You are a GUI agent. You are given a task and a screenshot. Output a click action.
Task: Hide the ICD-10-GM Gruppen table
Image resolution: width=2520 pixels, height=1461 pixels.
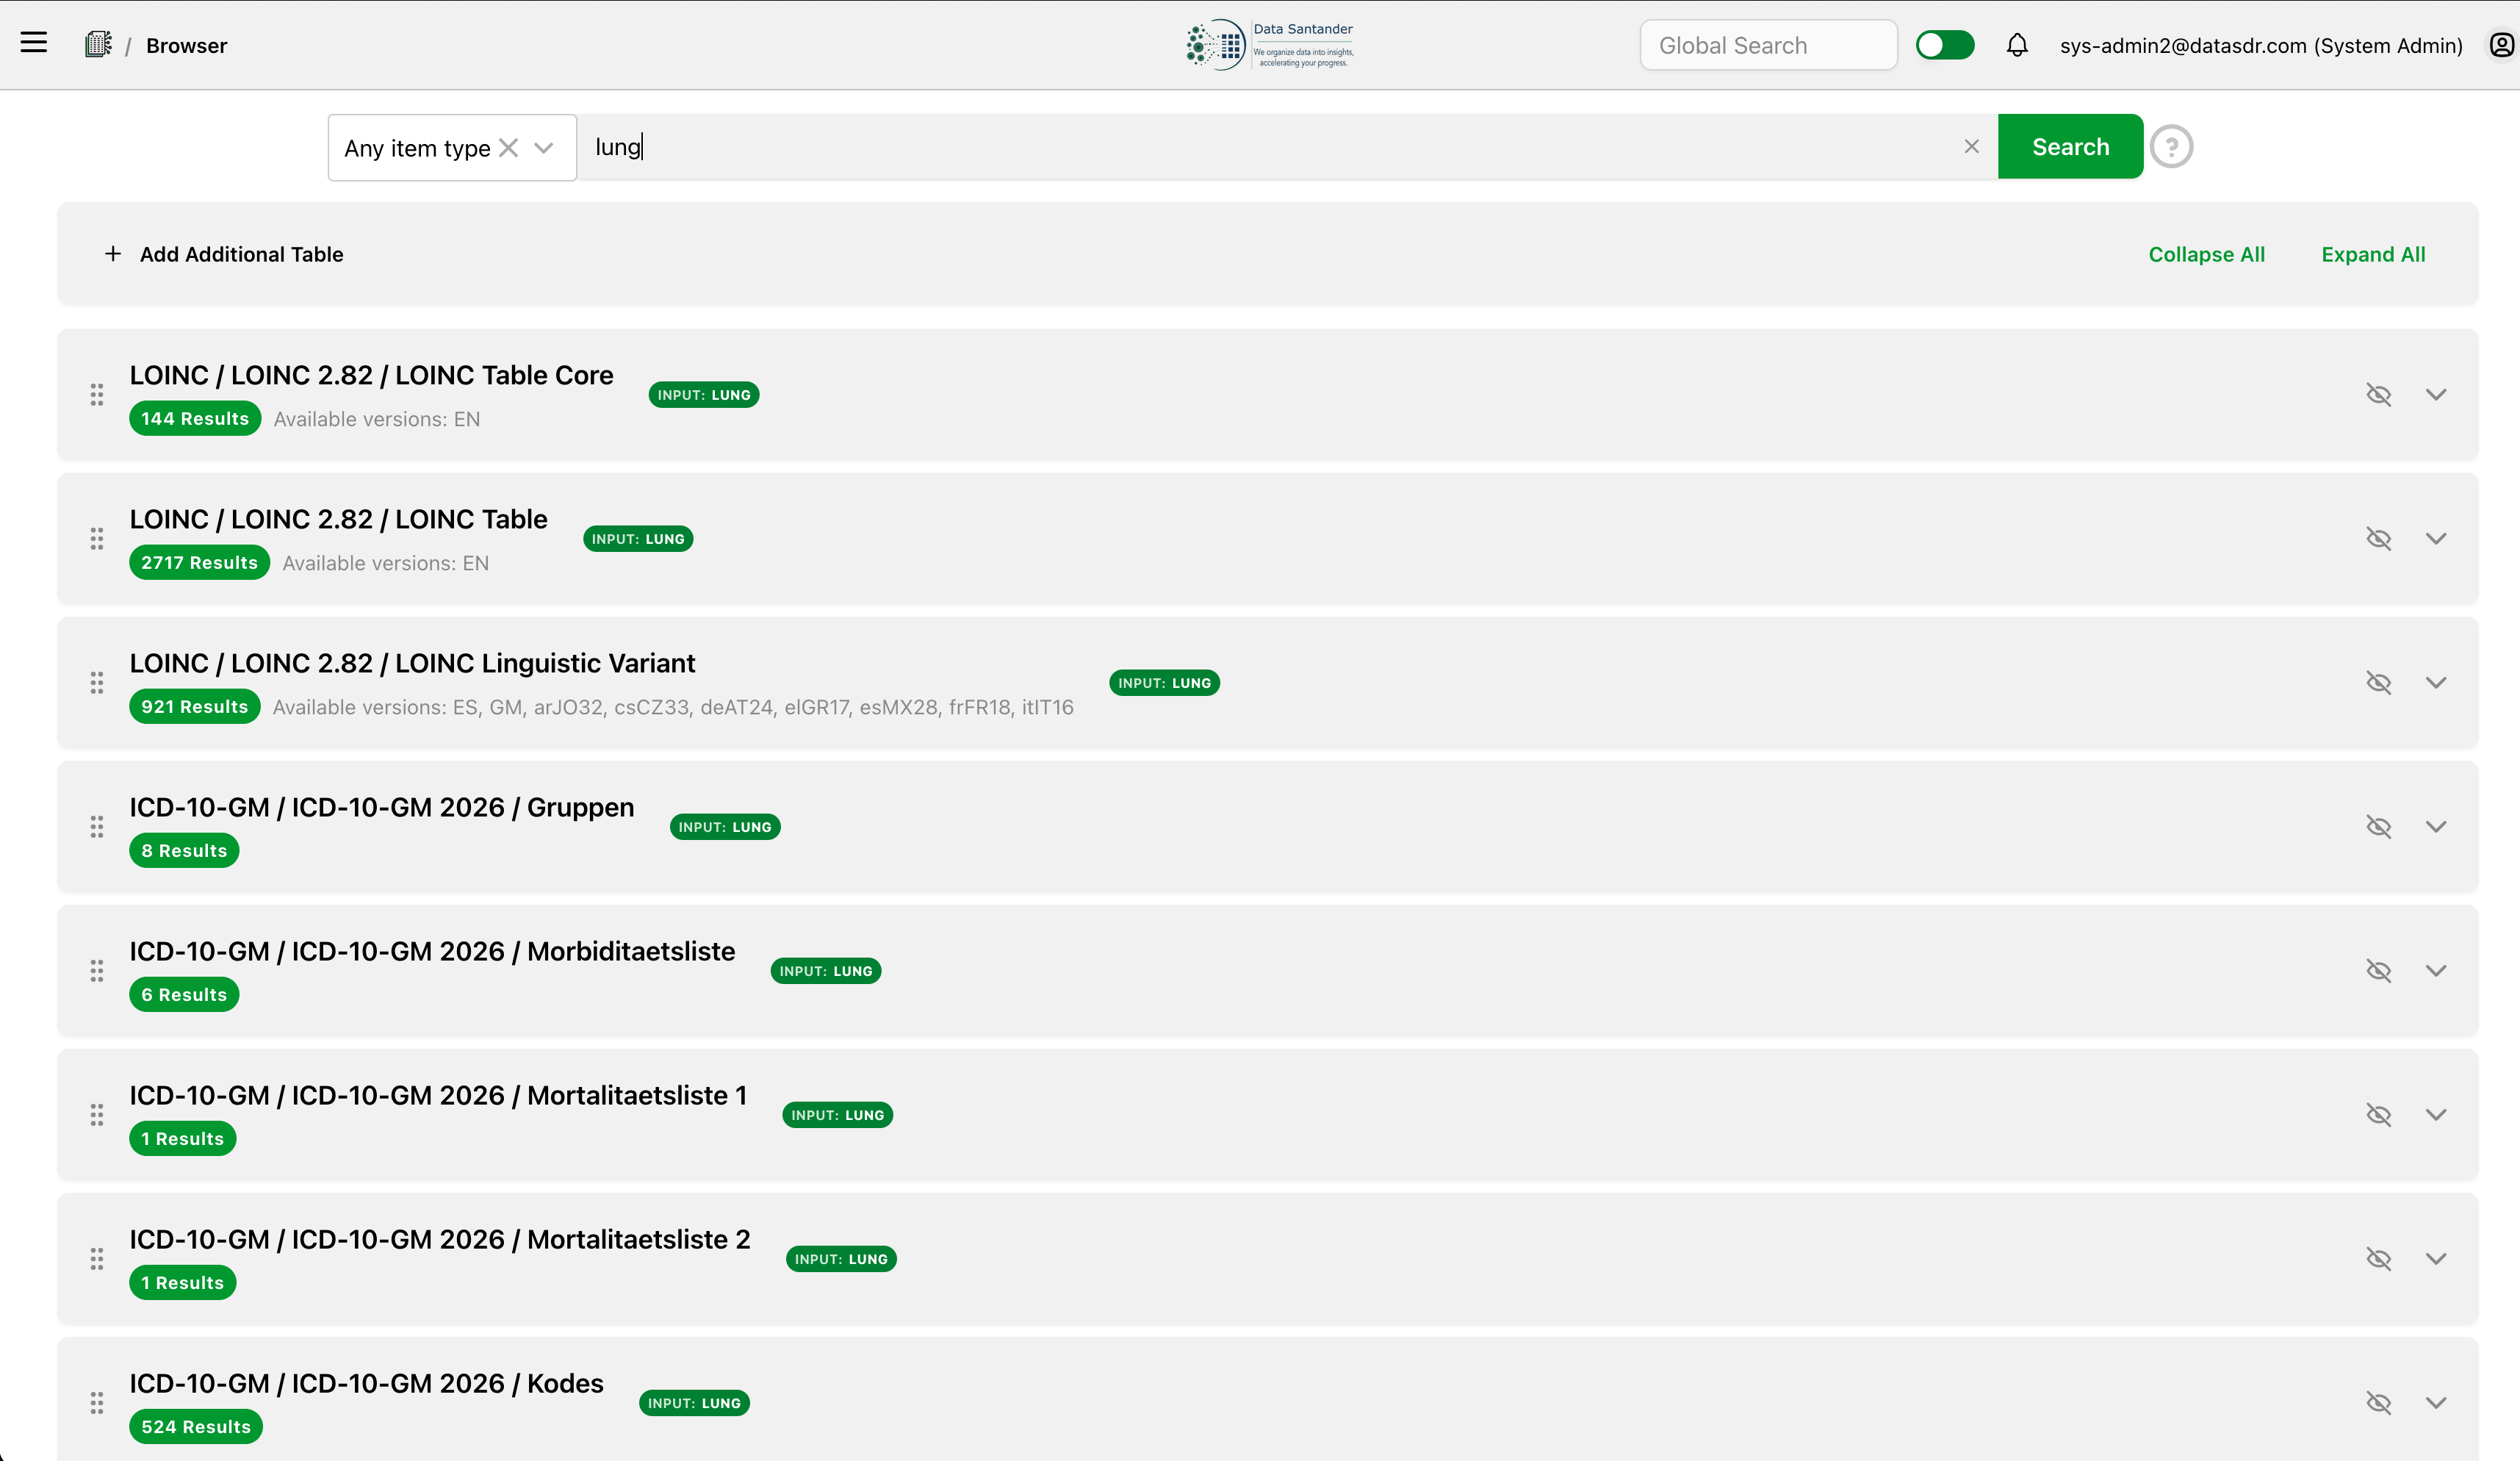click(2378, 827)
